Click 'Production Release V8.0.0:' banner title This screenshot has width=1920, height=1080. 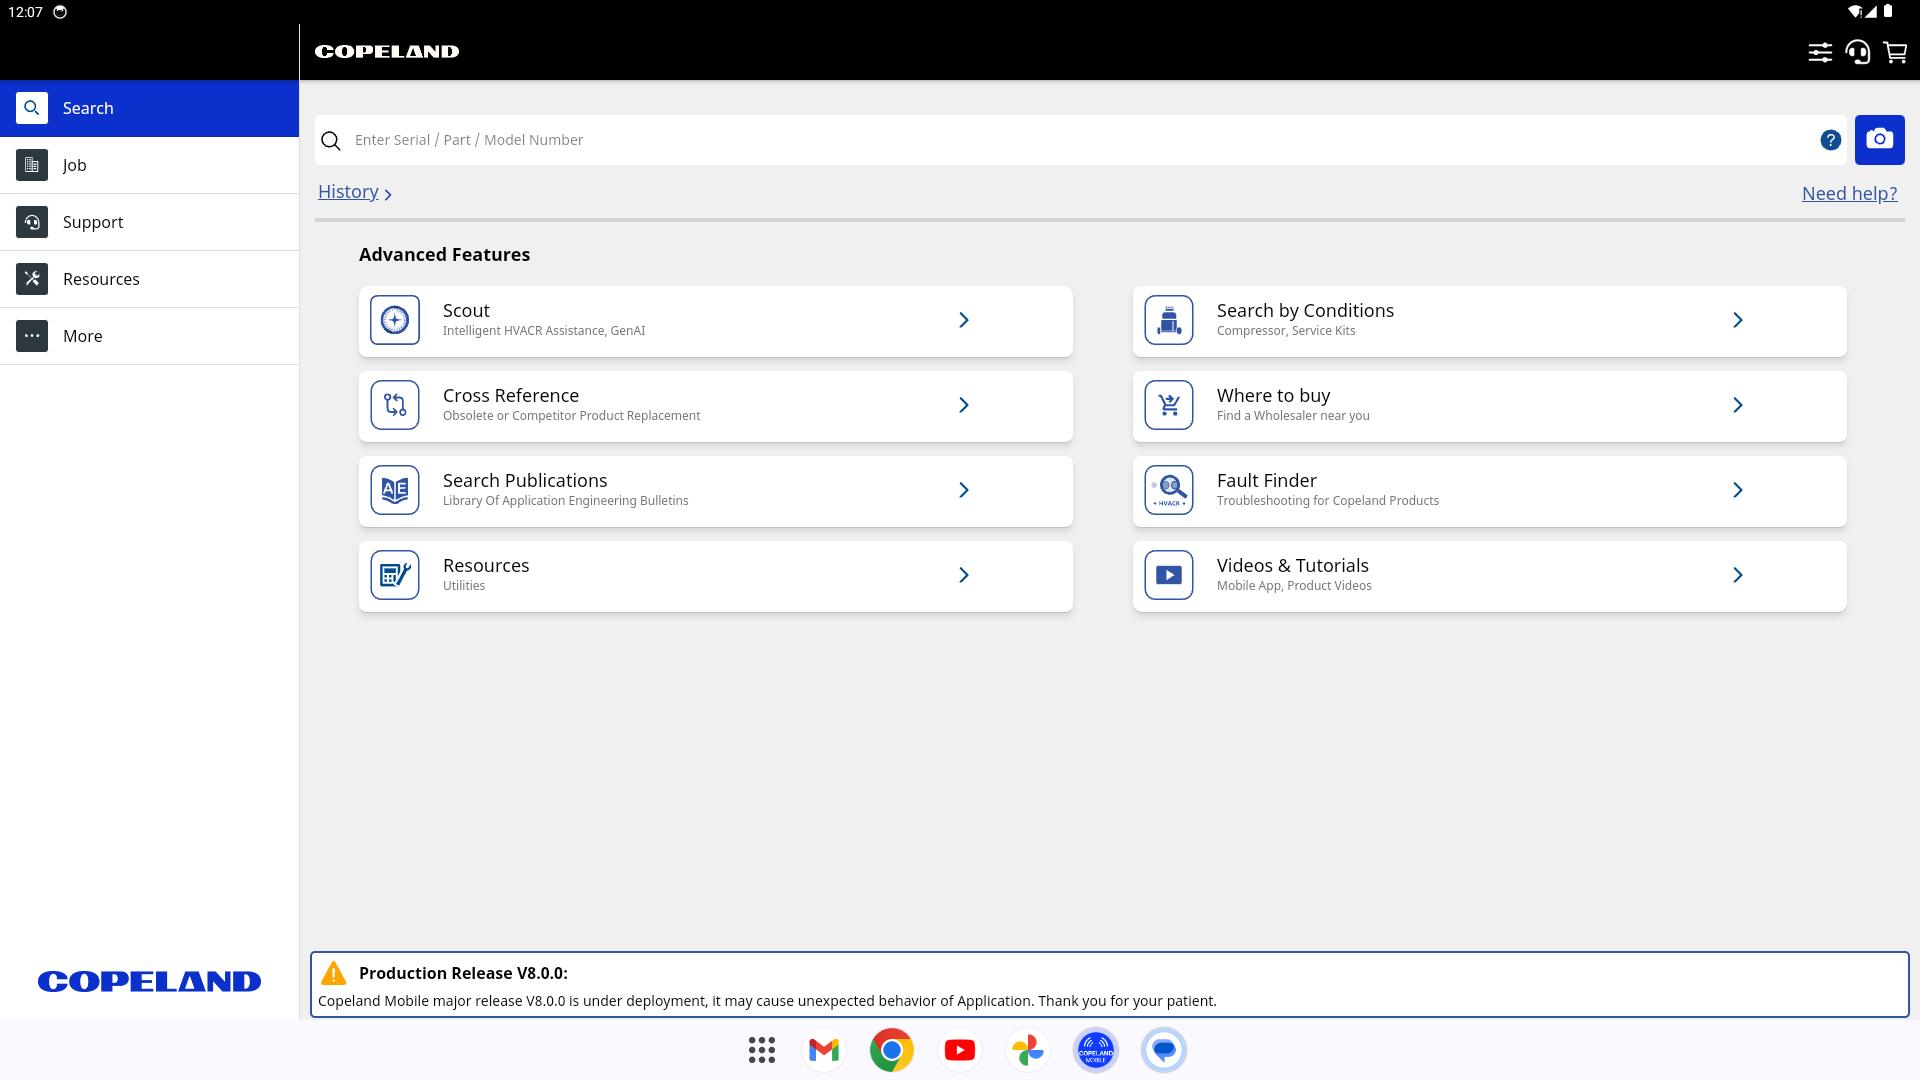point(463,973)
